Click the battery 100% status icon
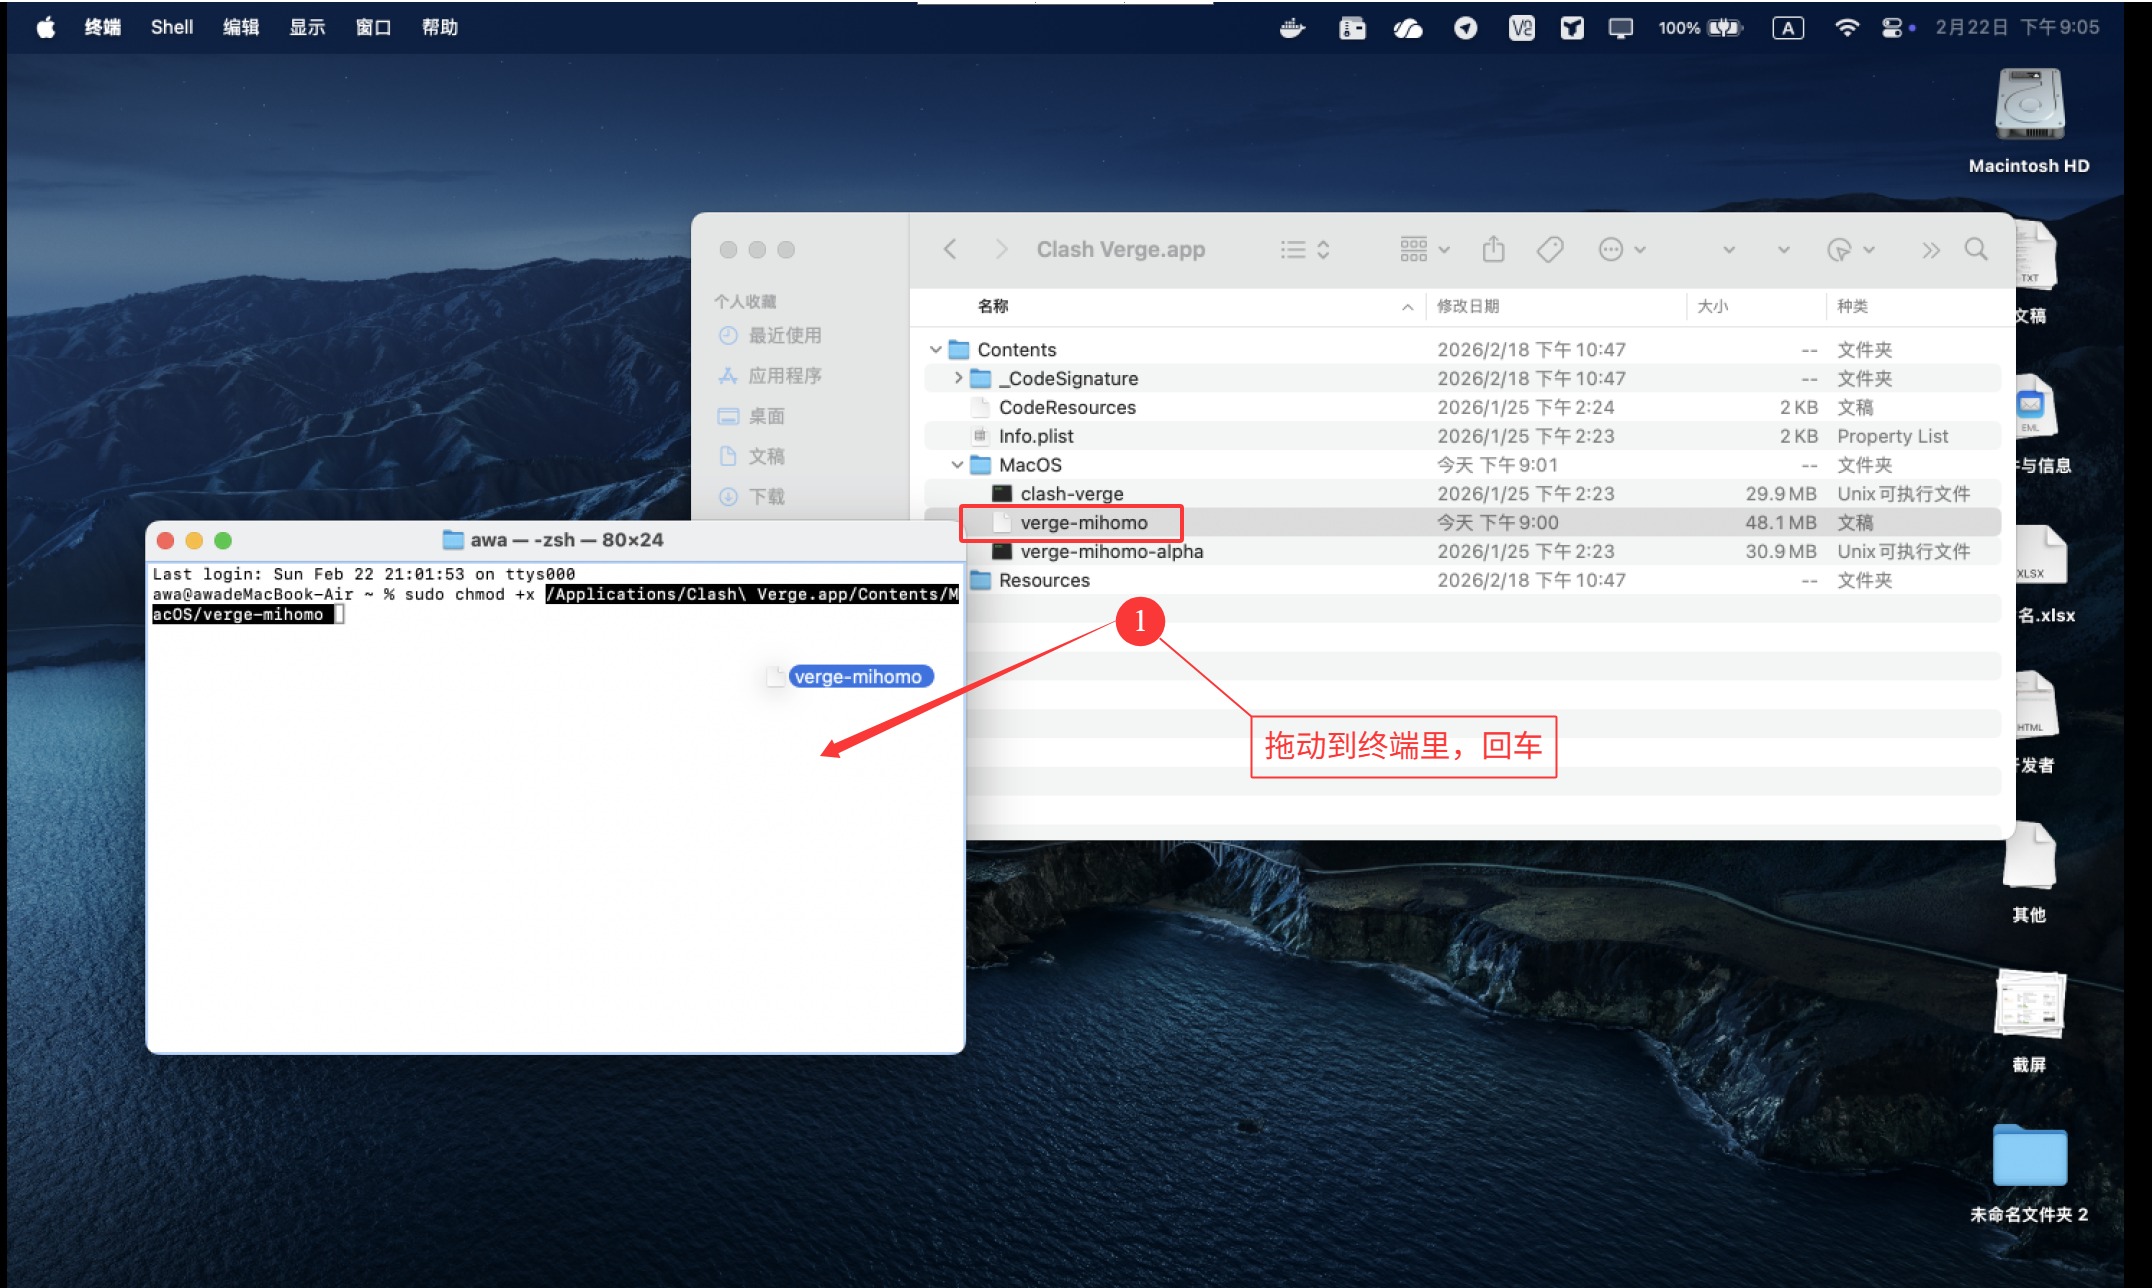 [1700, 28]
